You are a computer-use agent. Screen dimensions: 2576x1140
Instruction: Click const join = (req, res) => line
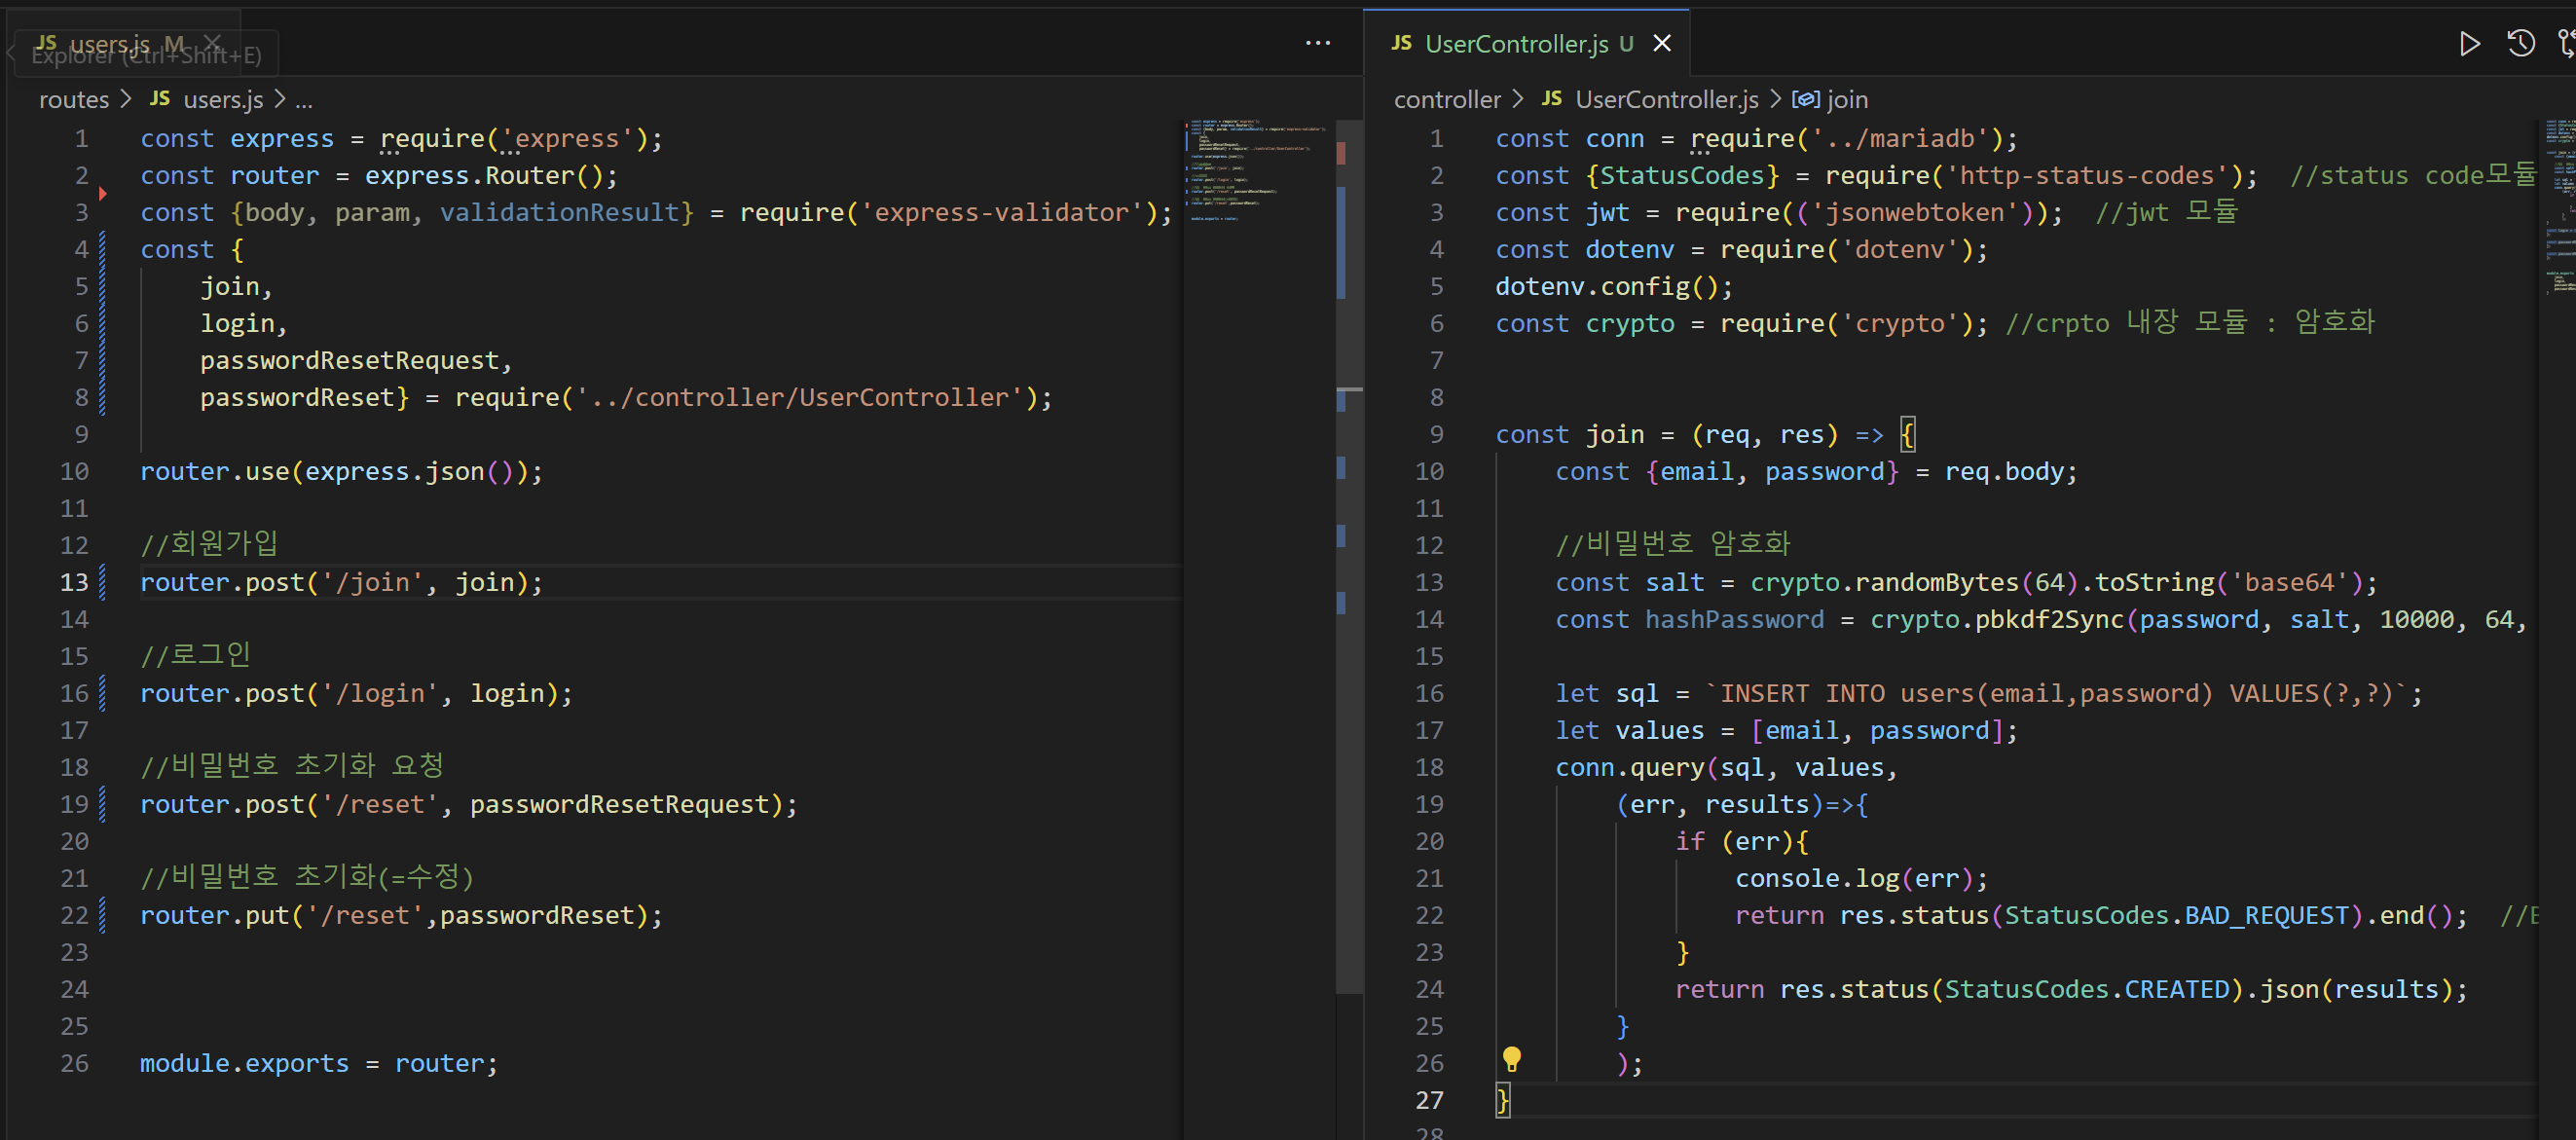click(1705, 435)
